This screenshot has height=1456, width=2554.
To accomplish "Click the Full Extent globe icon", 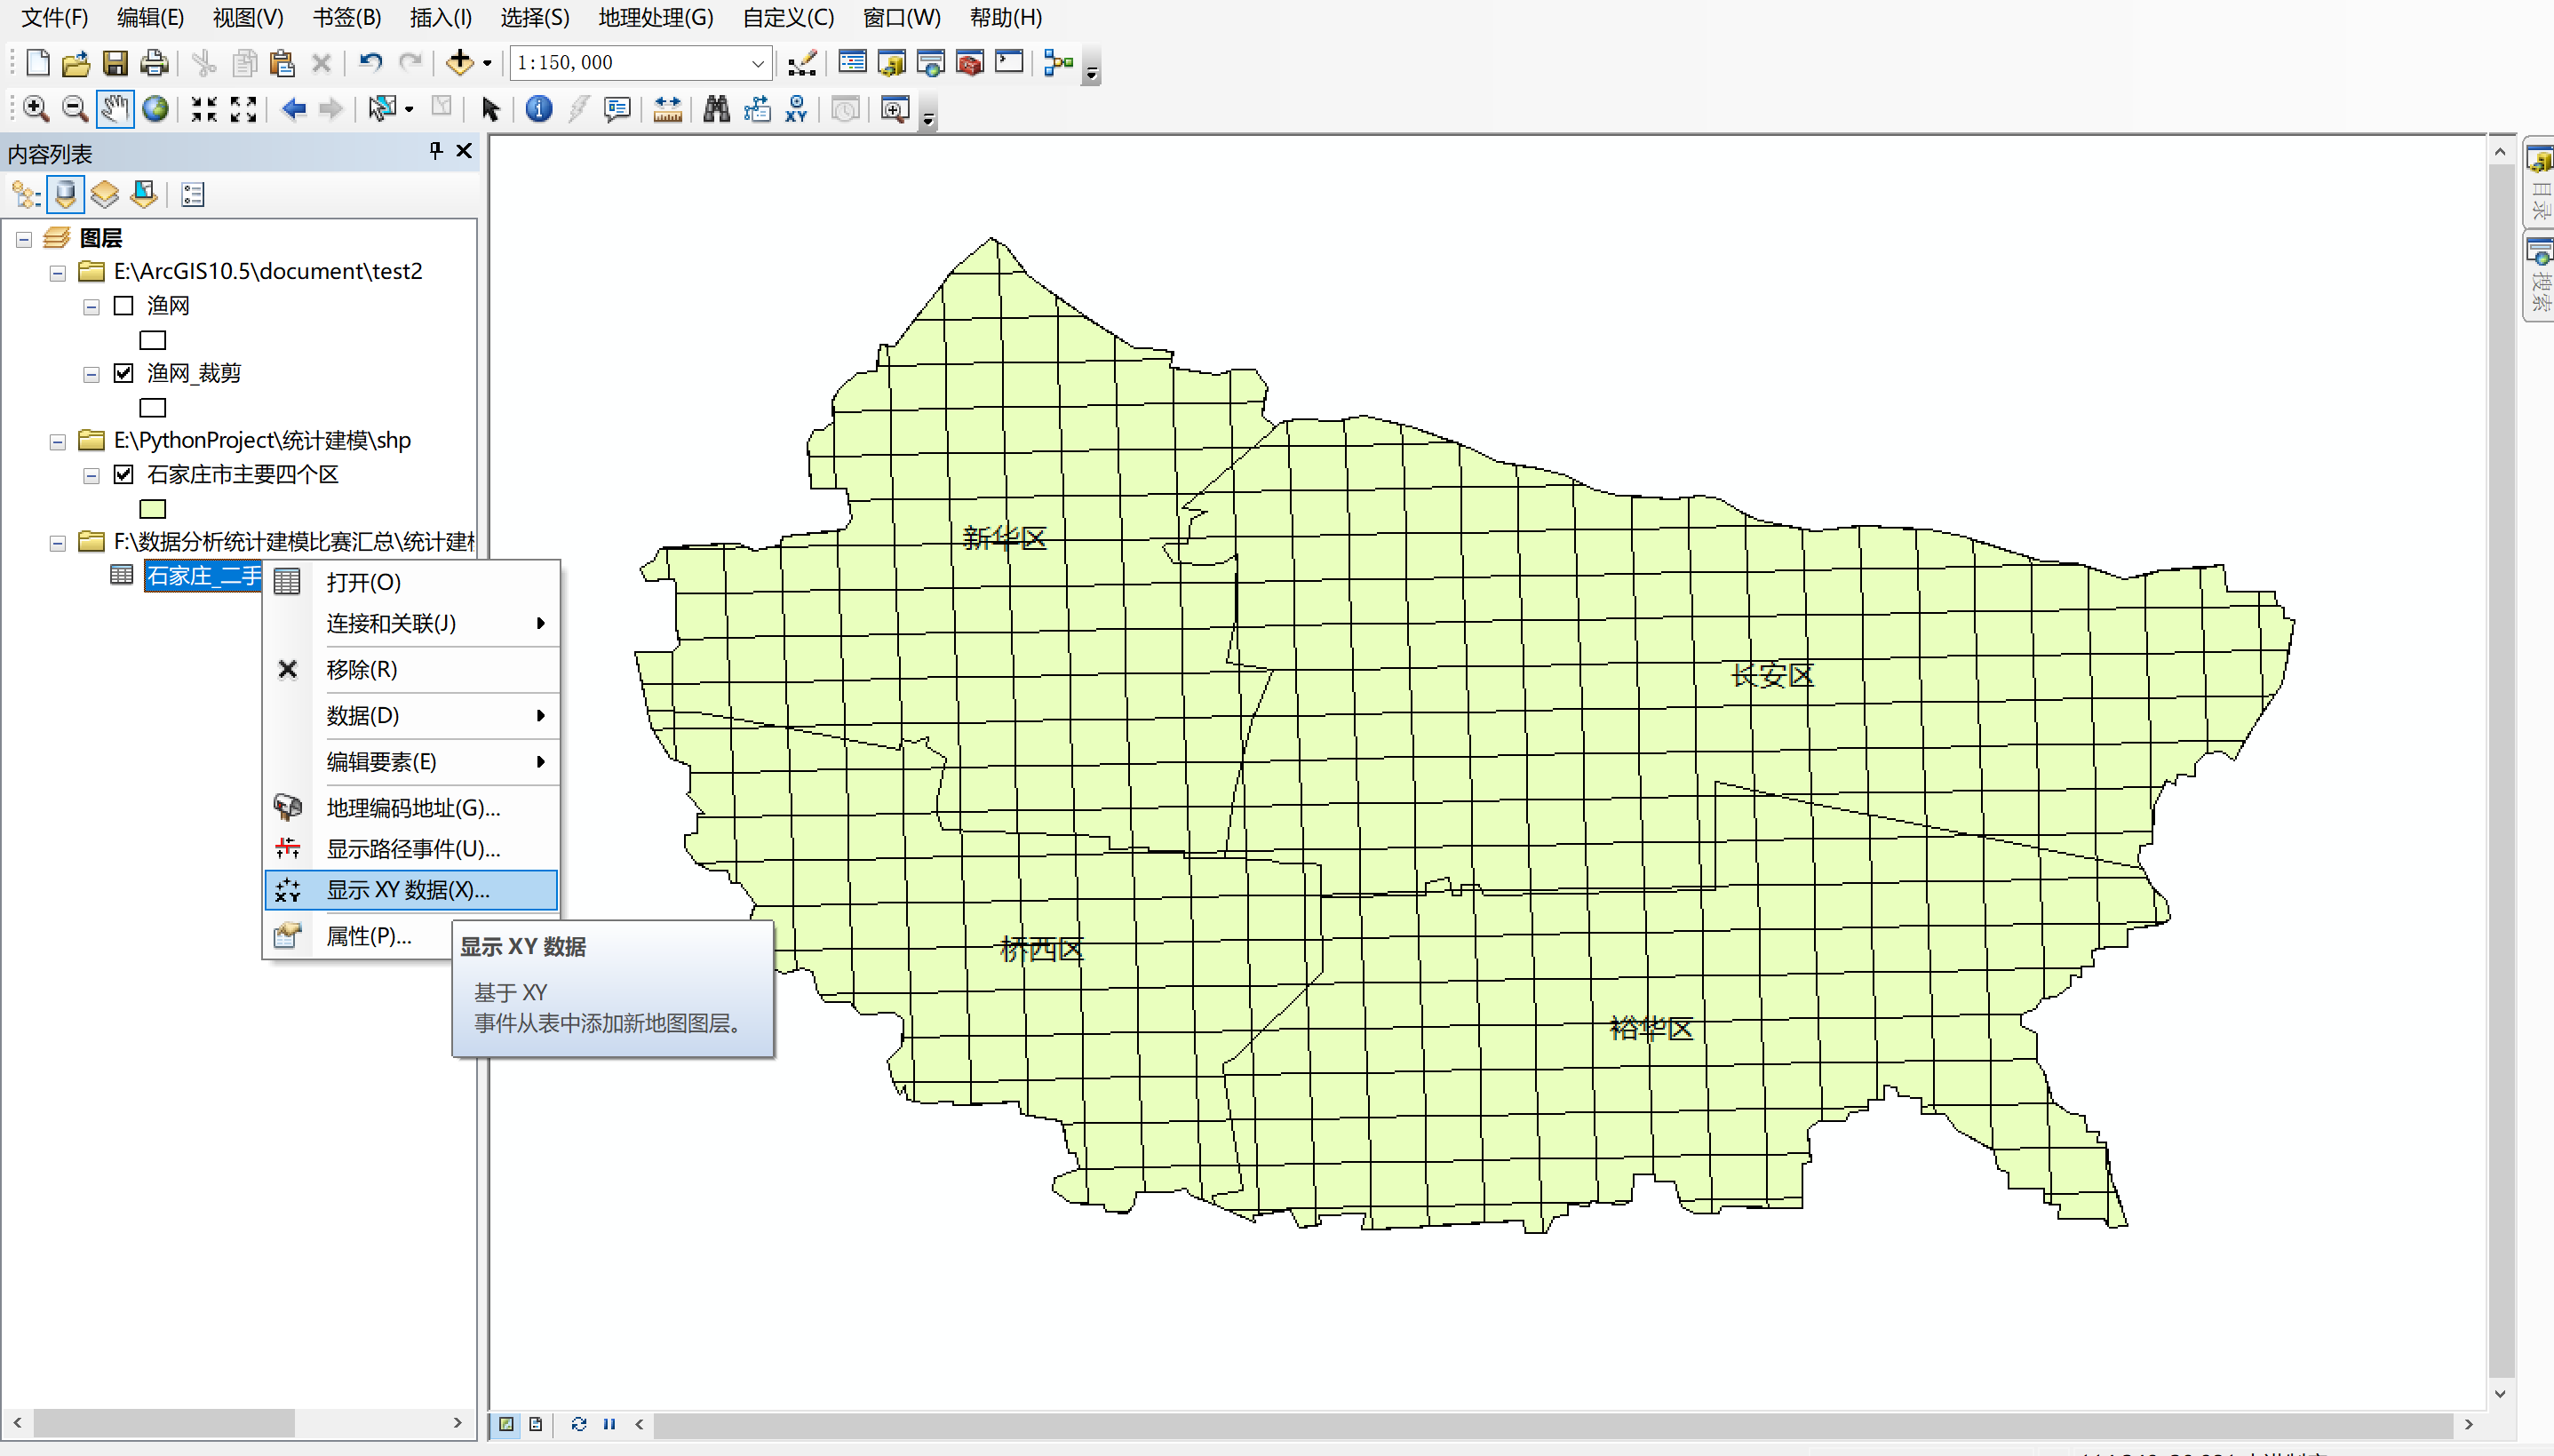I will (155, 108).
